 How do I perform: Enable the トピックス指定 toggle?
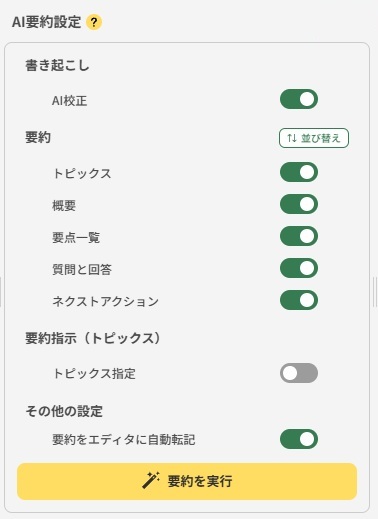click(x=299, y=373)
